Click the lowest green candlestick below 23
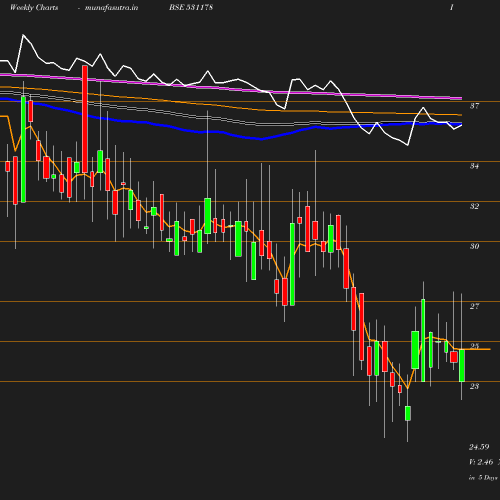This screenshot has height=500, width=500. click(x=408, y=413)
